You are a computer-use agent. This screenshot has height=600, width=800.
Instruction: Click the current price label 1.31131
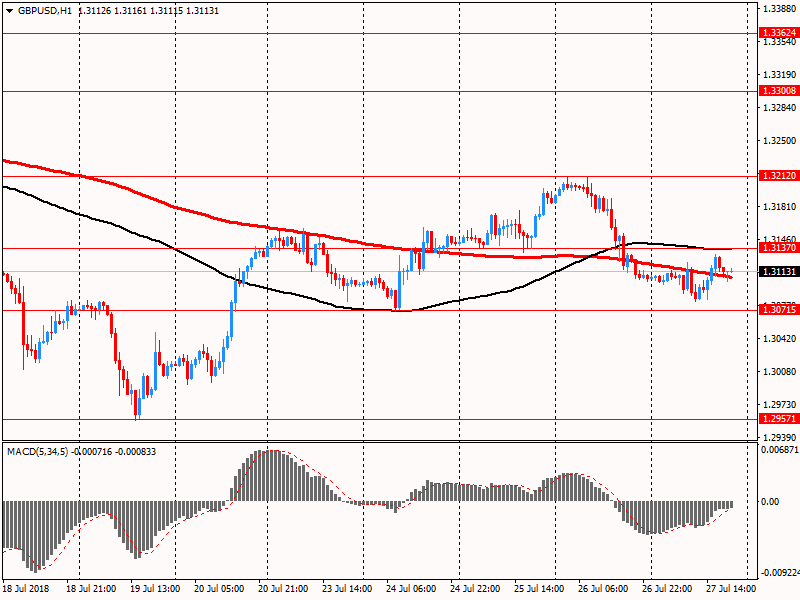pyautogui.click(x=779, y=272)
